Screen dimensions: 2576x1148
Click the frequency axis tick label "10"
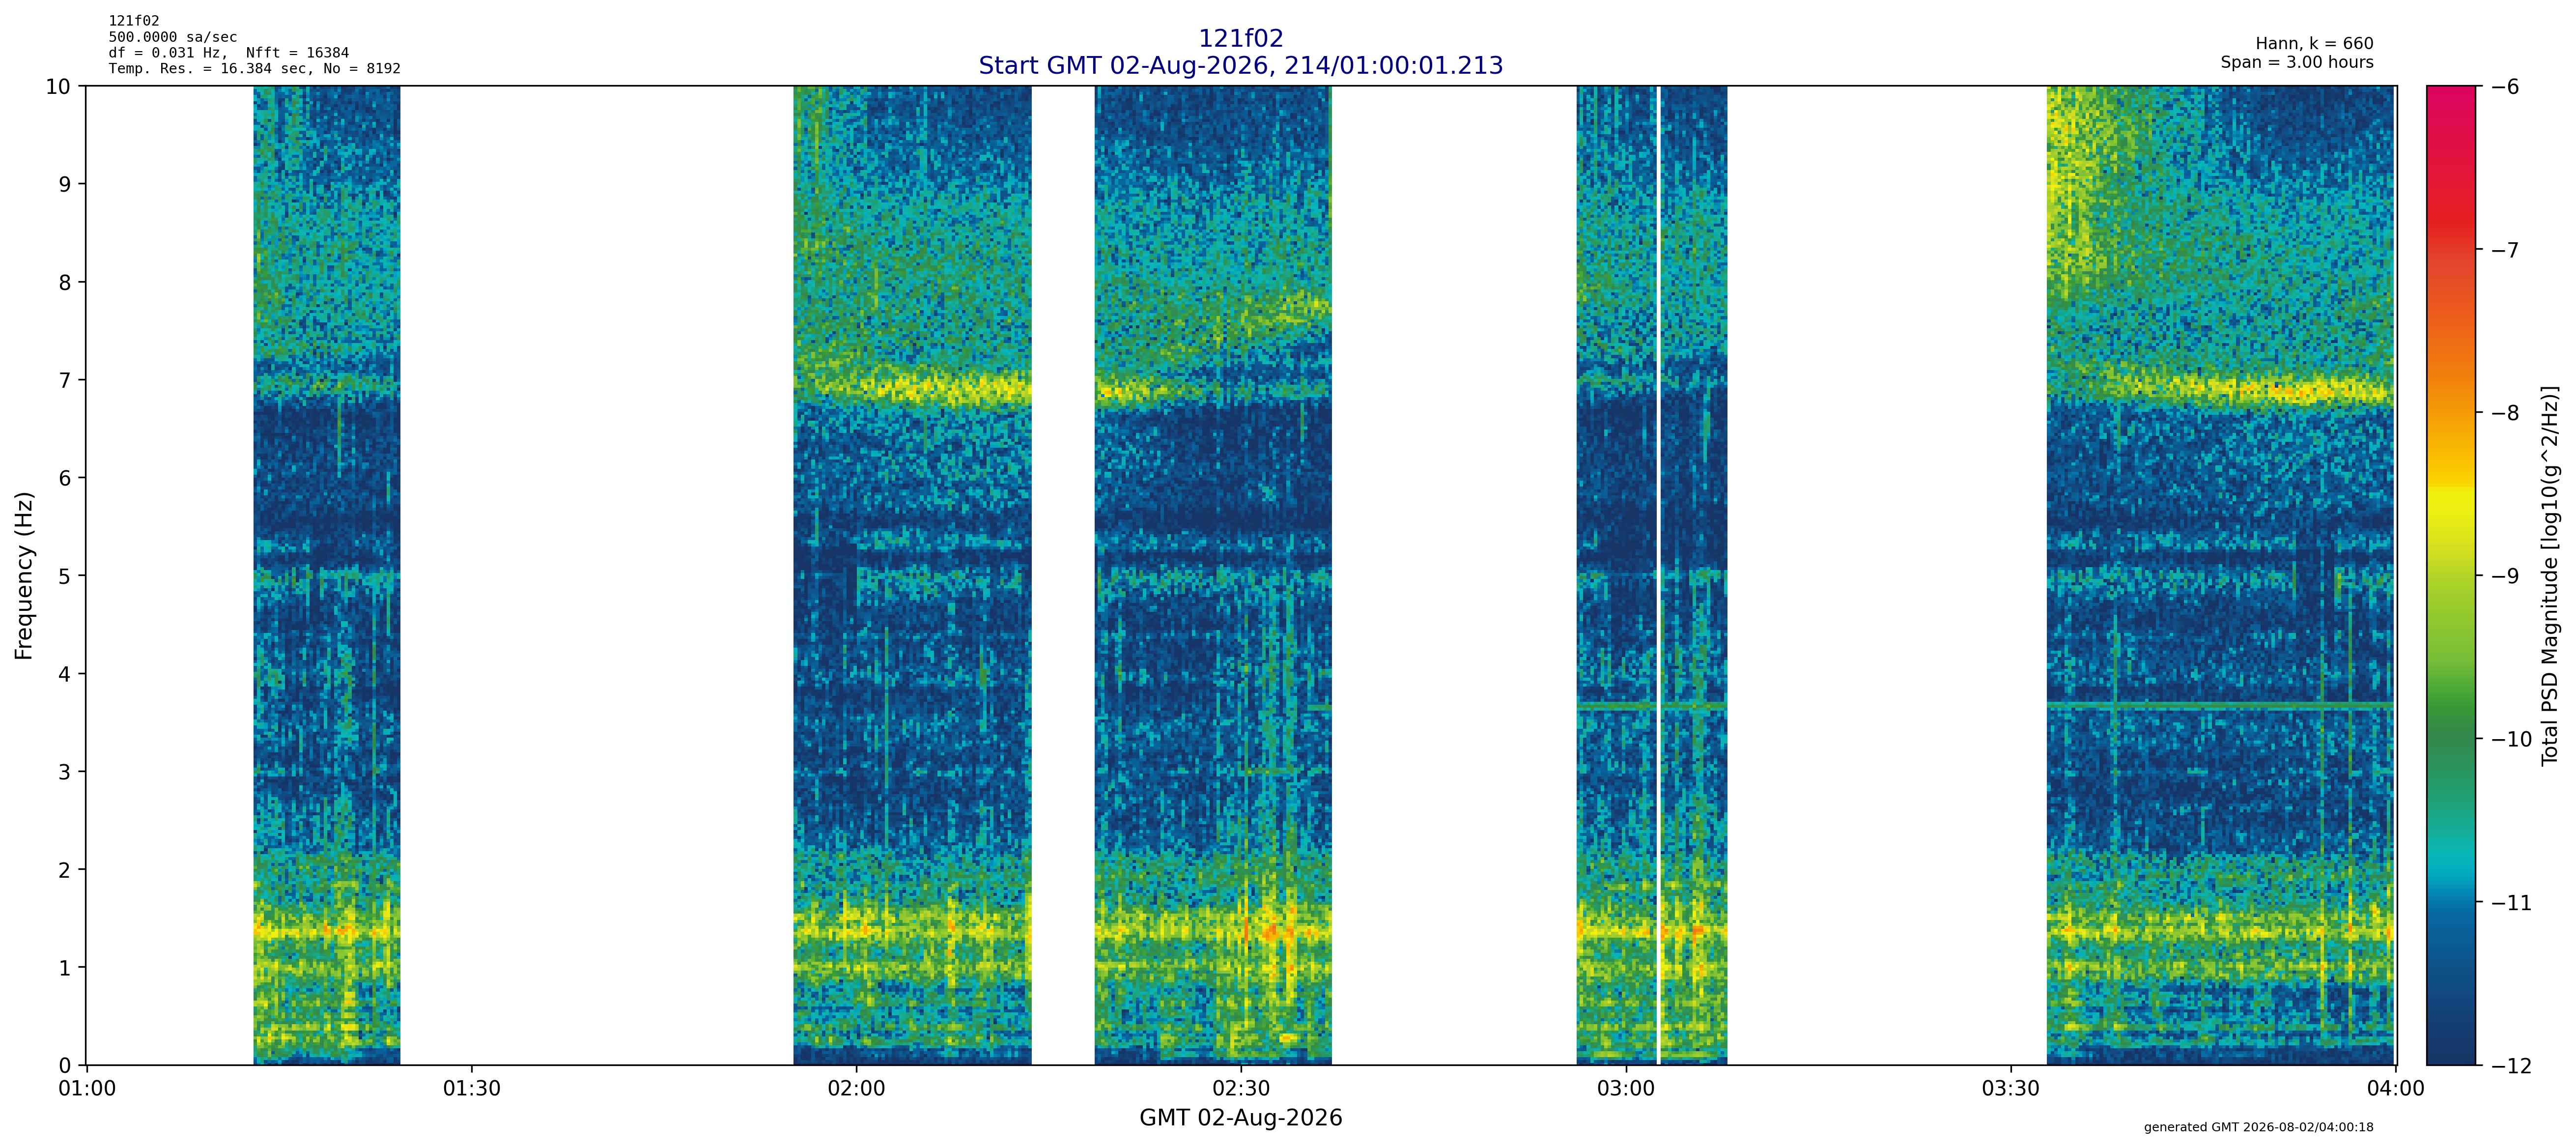pyautogui.click(x=58, y=87)
